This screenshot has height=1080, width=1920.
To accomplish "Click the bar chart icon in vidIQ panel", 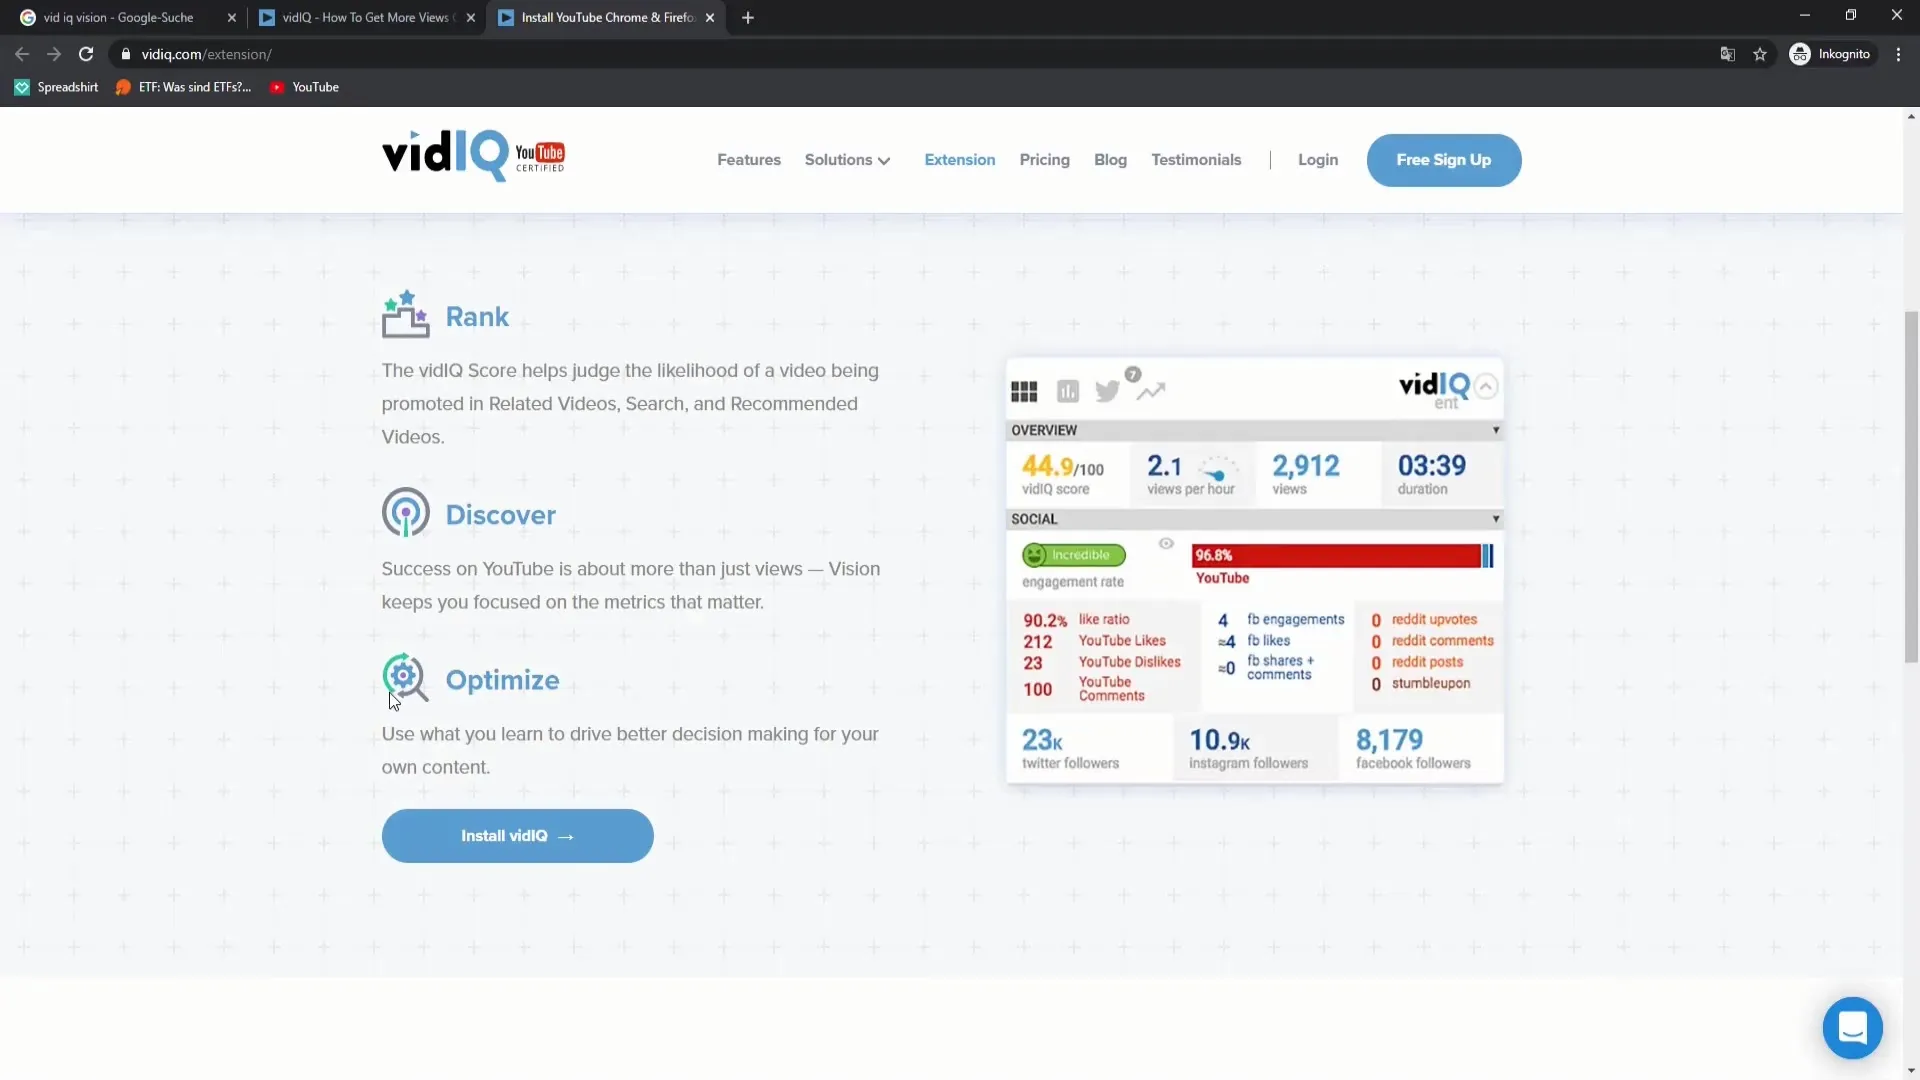I will (x=1068, y=391).
